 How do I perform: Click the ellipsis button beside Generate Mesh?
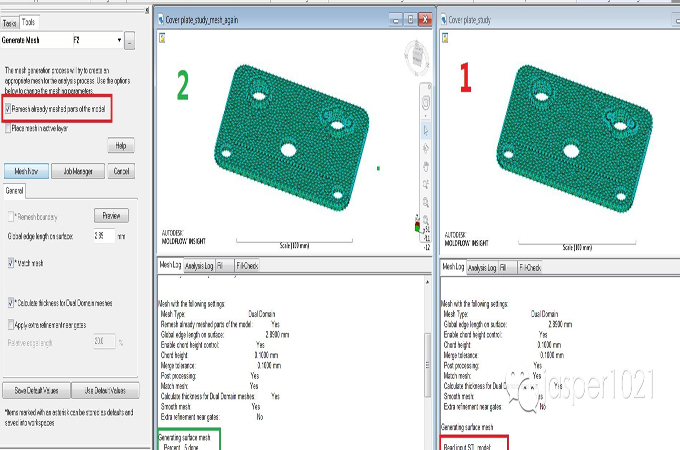click(x=129, y=40)
